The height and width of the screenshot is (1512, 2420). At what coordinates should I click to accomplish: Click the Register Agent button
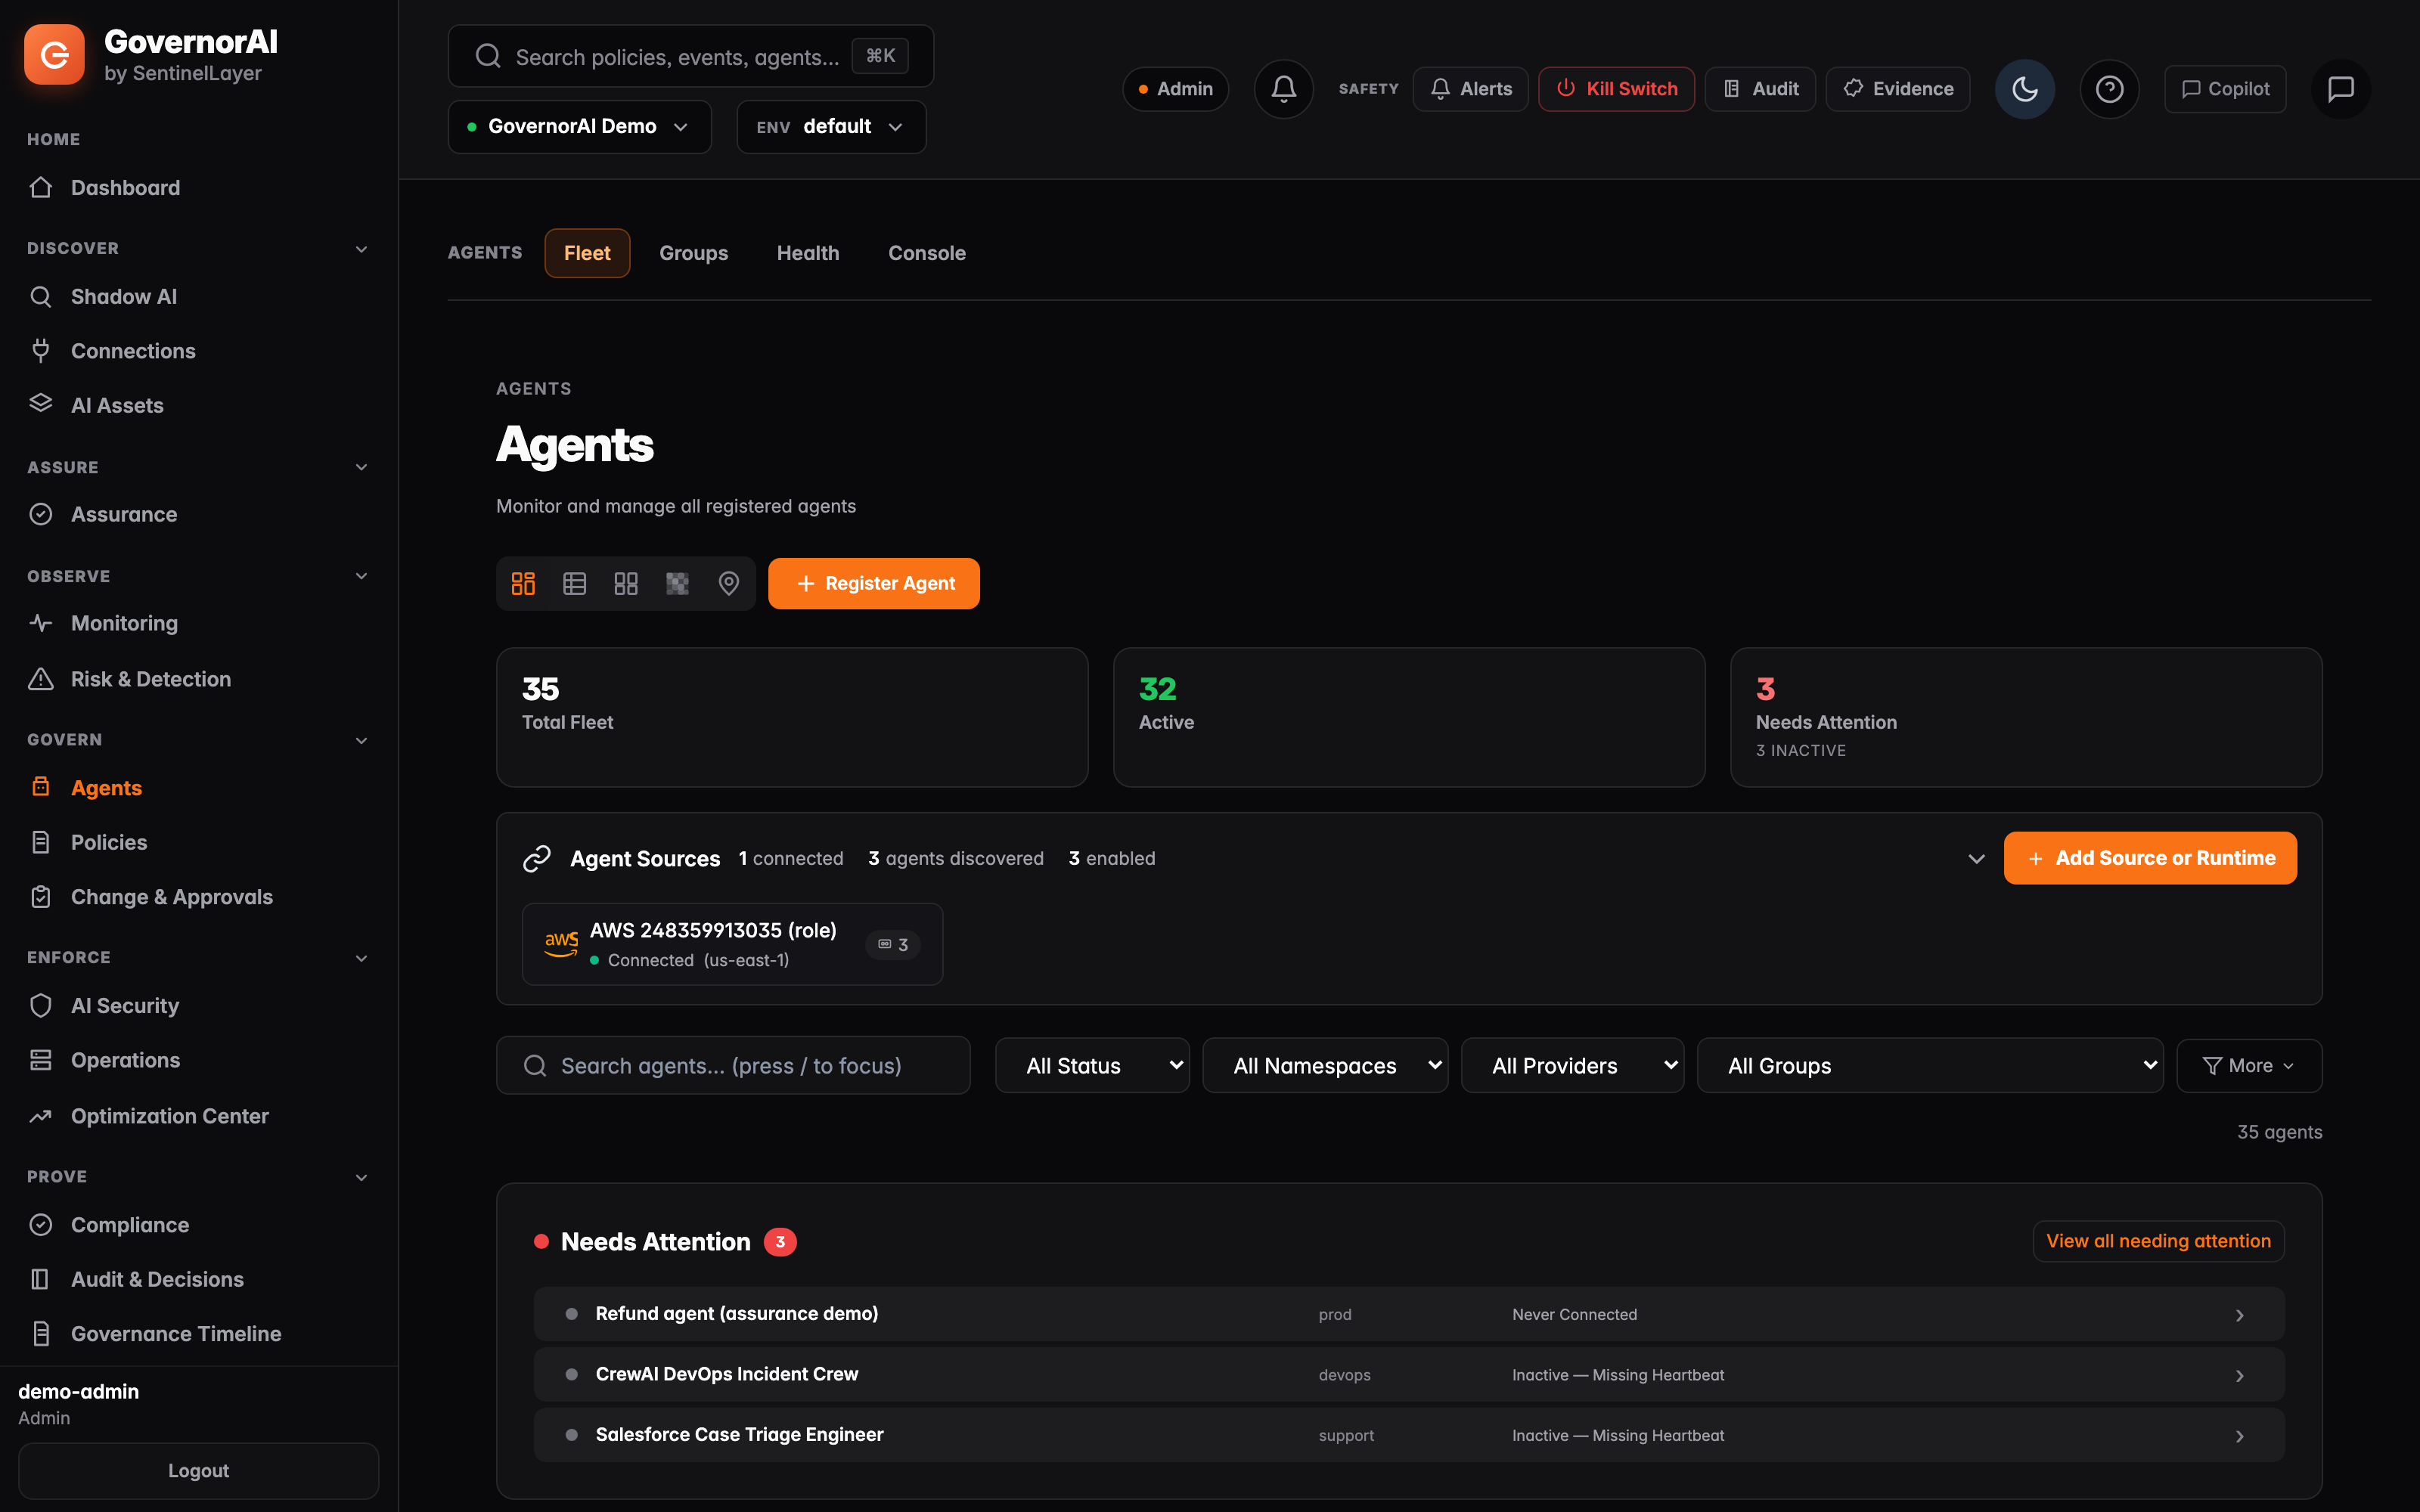click(874, 583)
